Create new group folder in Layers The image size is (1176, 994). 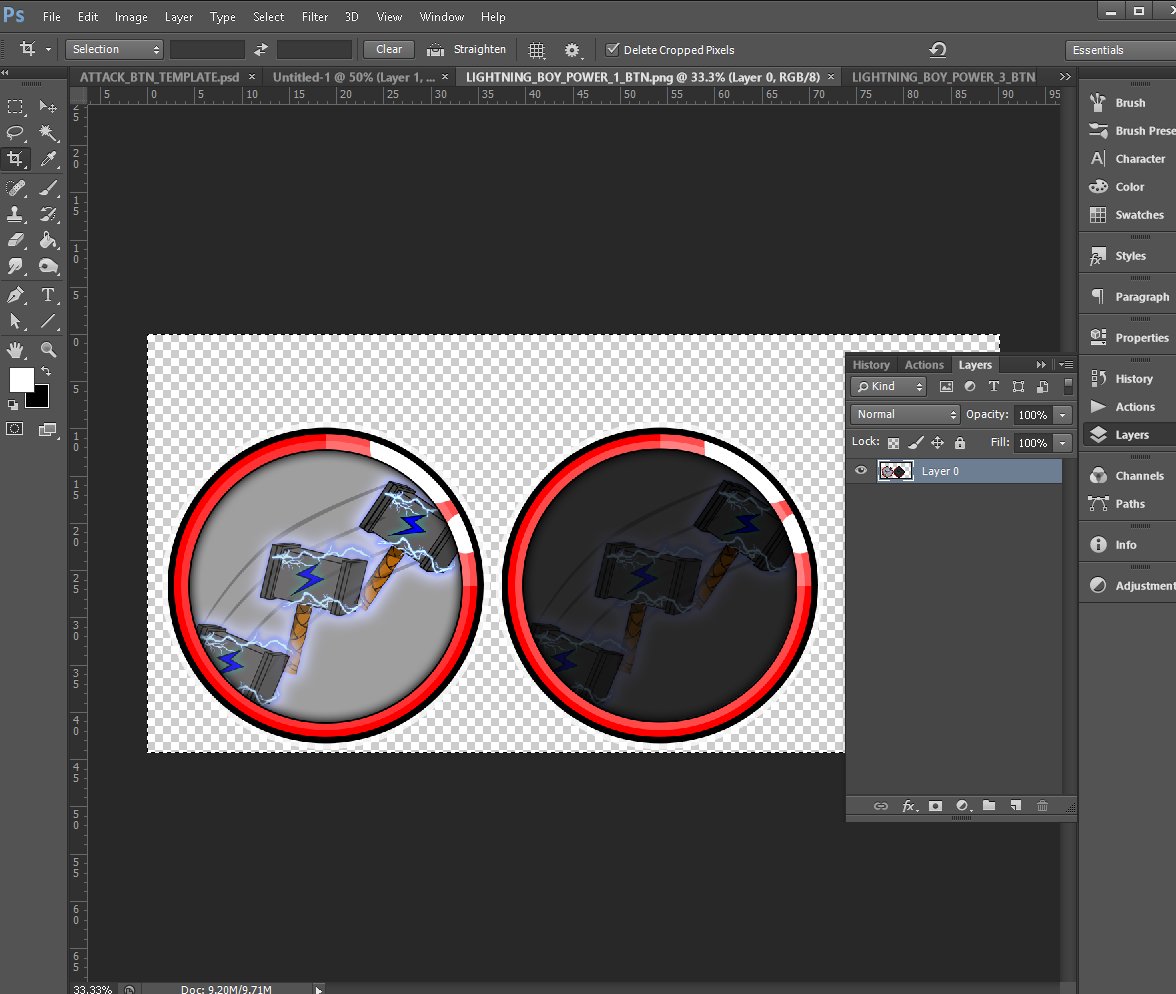pos(989,806)
